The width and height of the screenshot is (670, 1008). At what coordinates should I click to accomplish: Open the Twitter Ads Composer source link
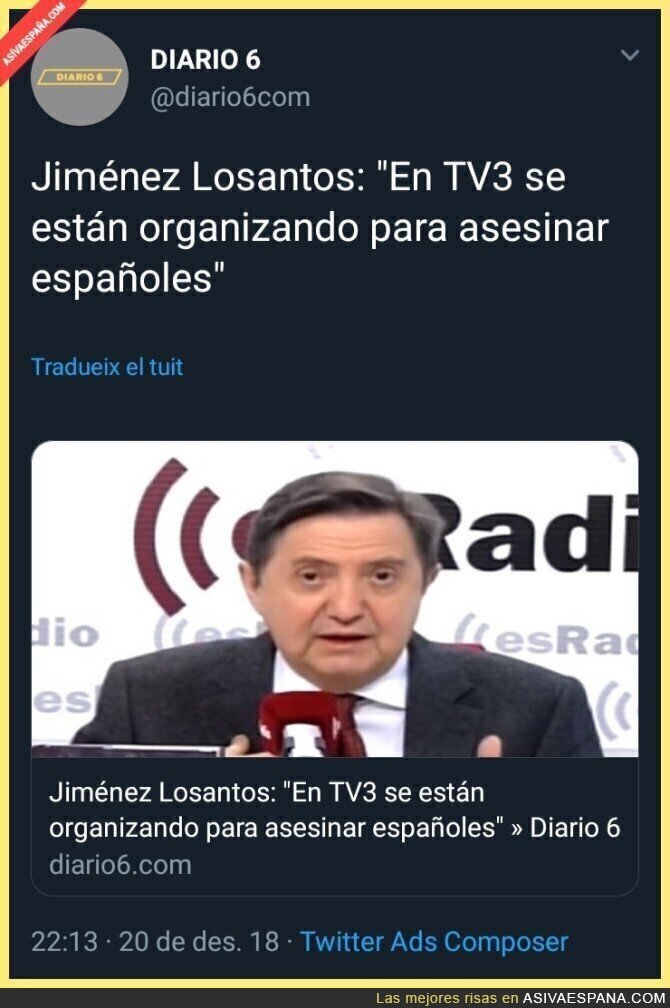tap(434, 942)
